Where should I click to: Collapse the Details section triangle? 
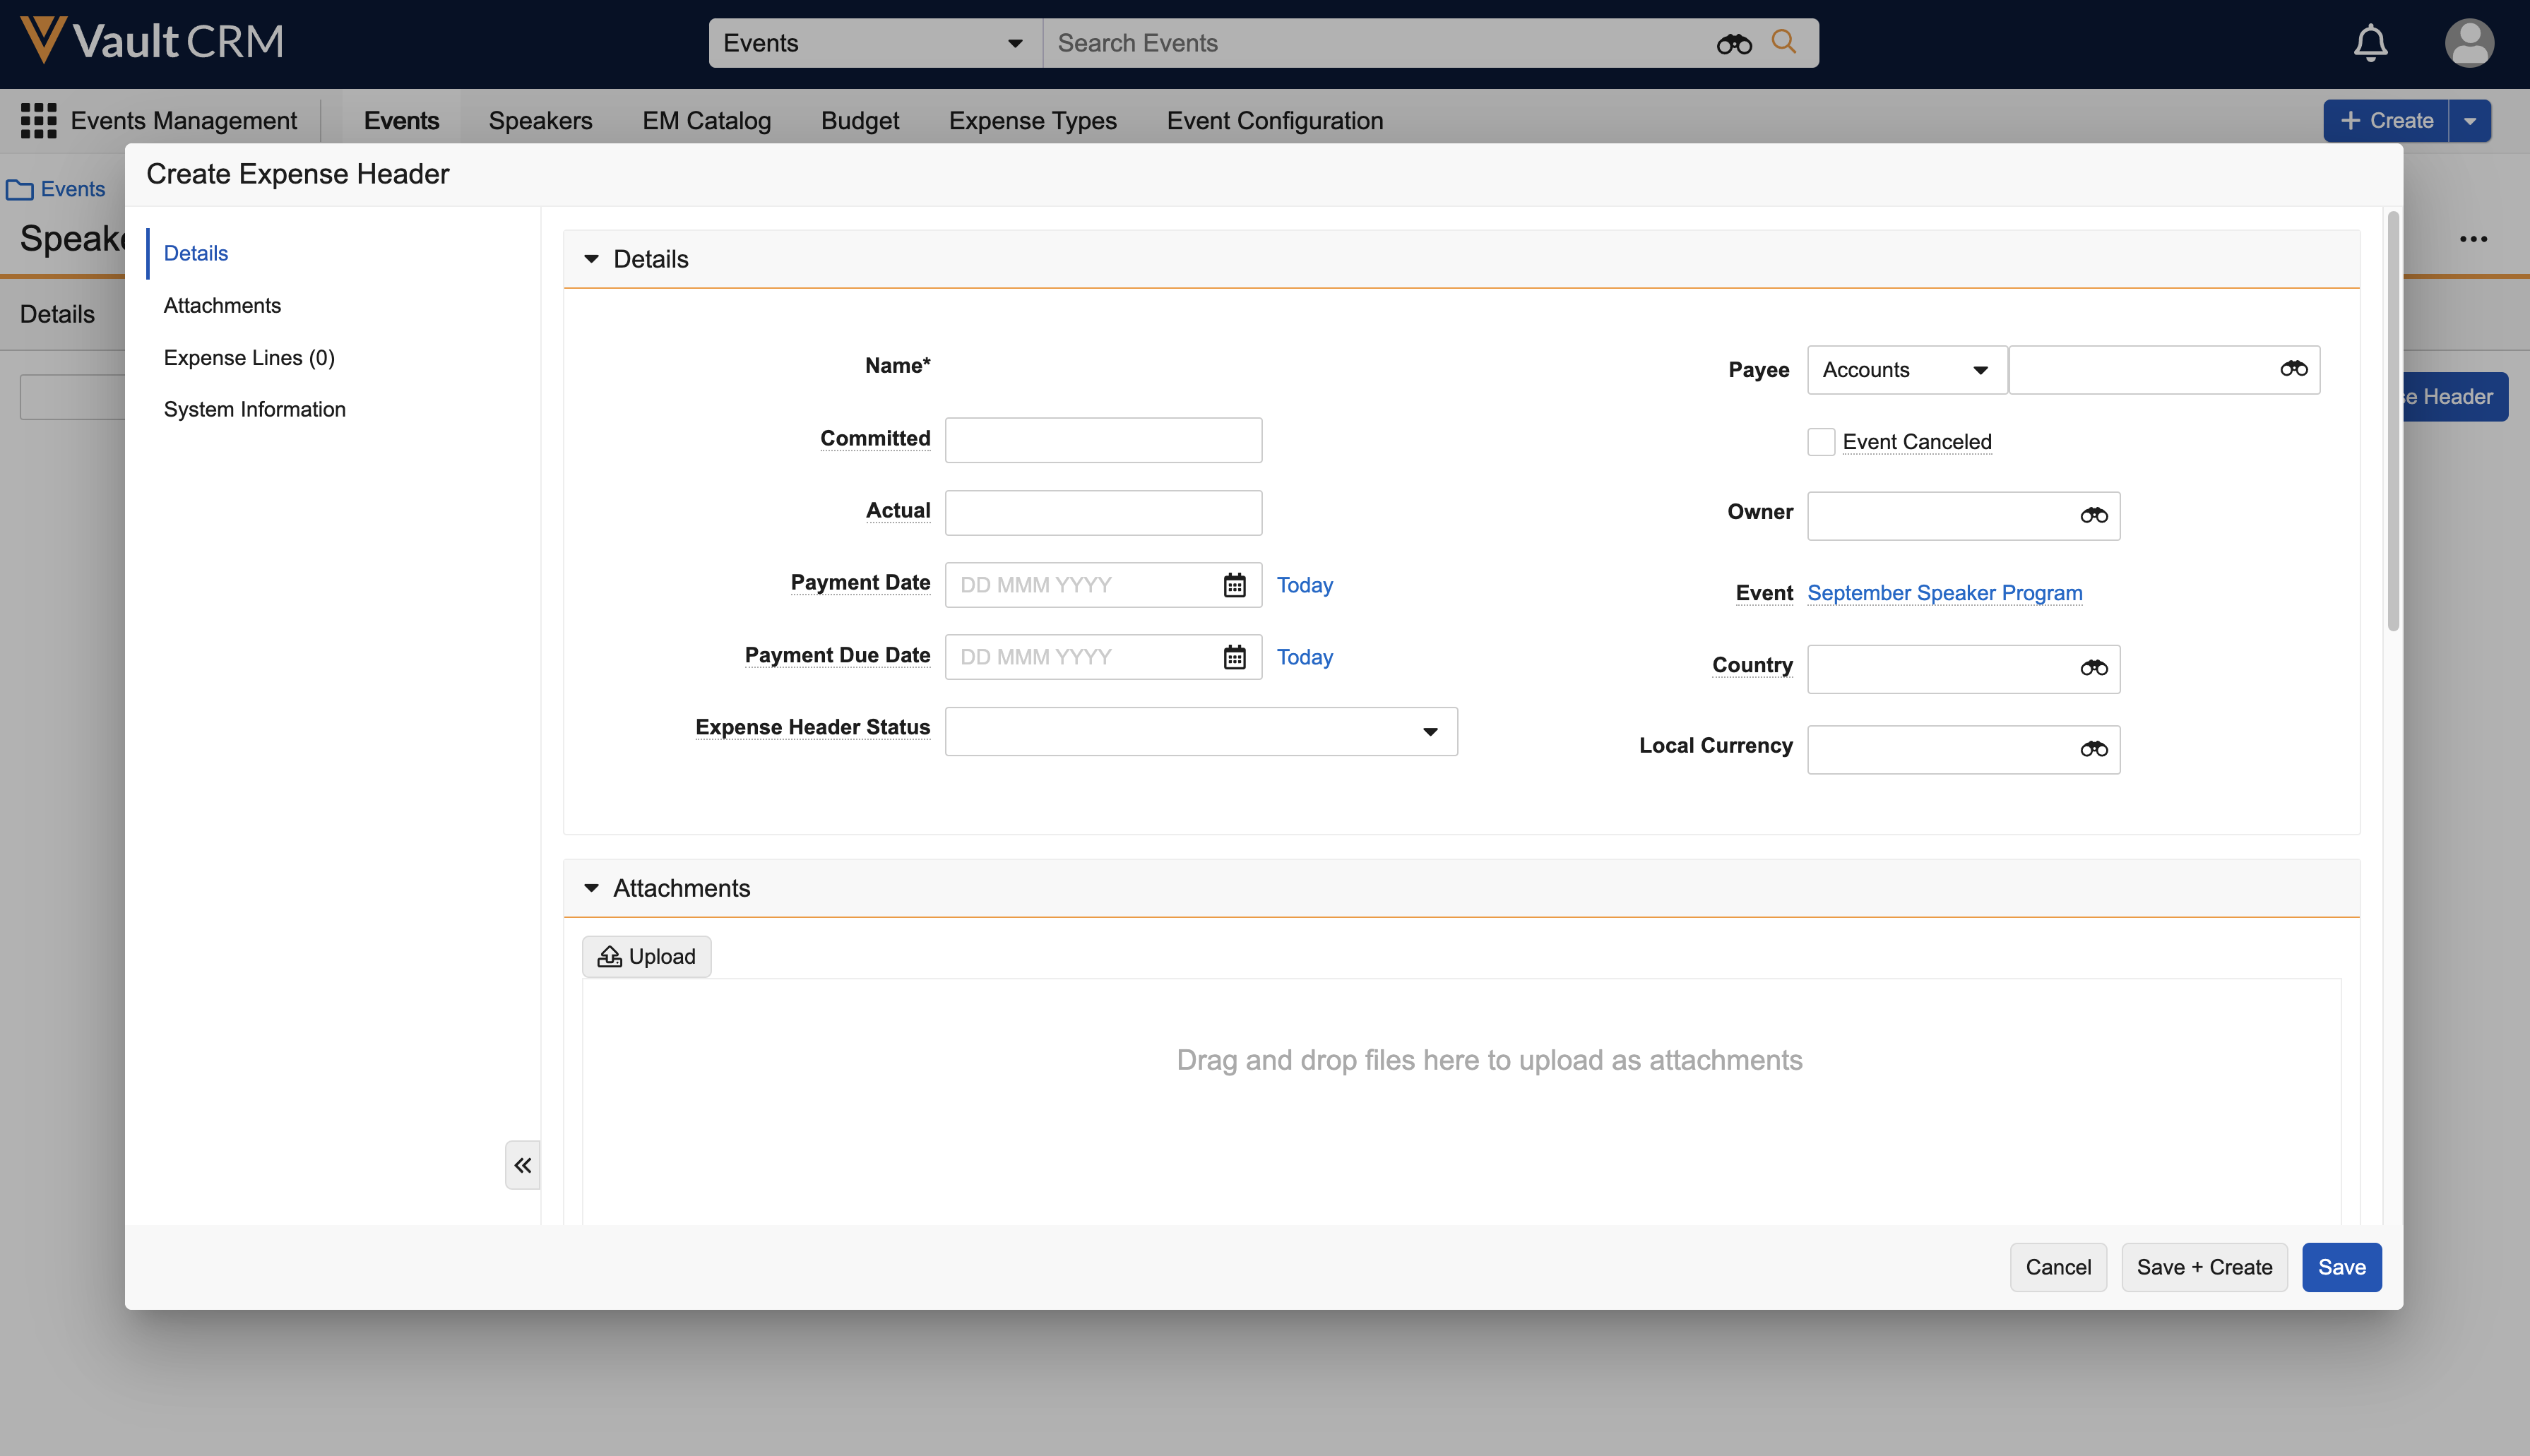pos(591,259)
